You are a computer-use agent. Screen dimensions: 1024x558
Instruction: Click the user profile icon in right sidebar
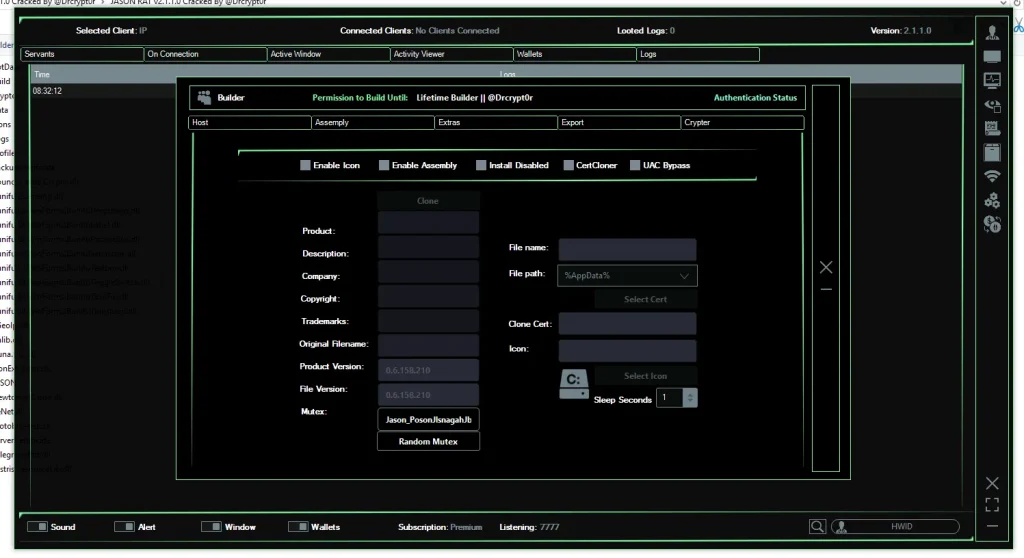click(992, 33)
